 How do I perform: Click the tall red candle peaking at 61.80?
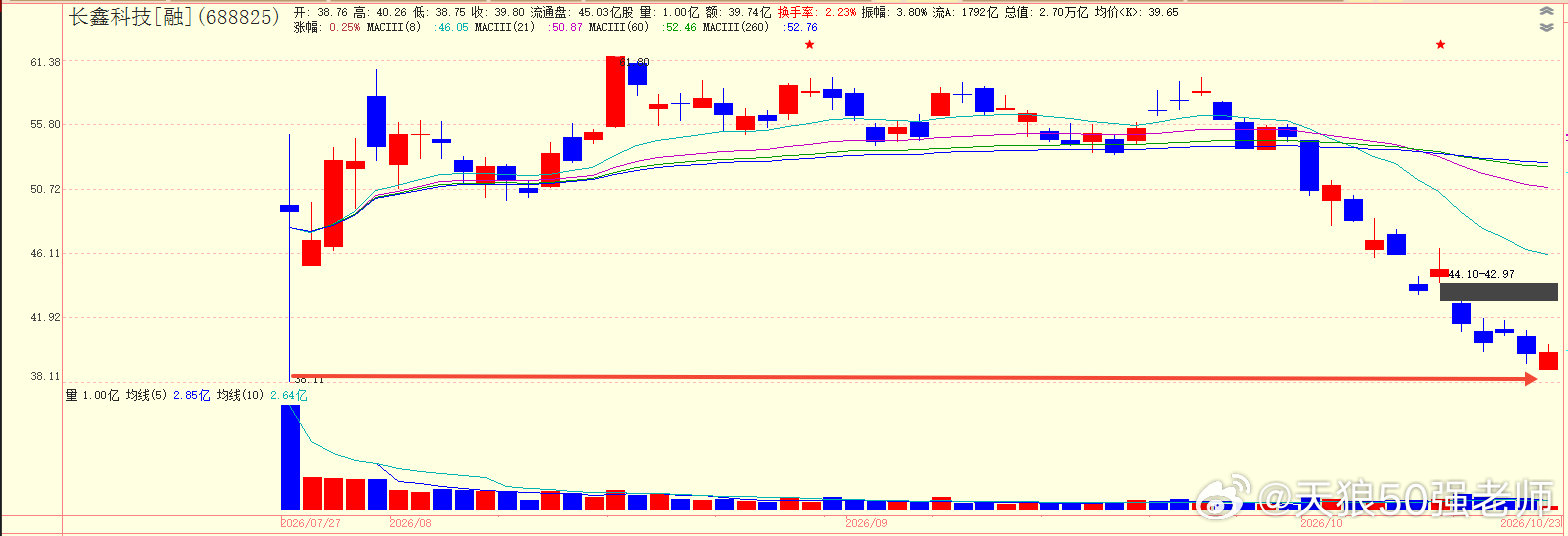click(615, 91)
